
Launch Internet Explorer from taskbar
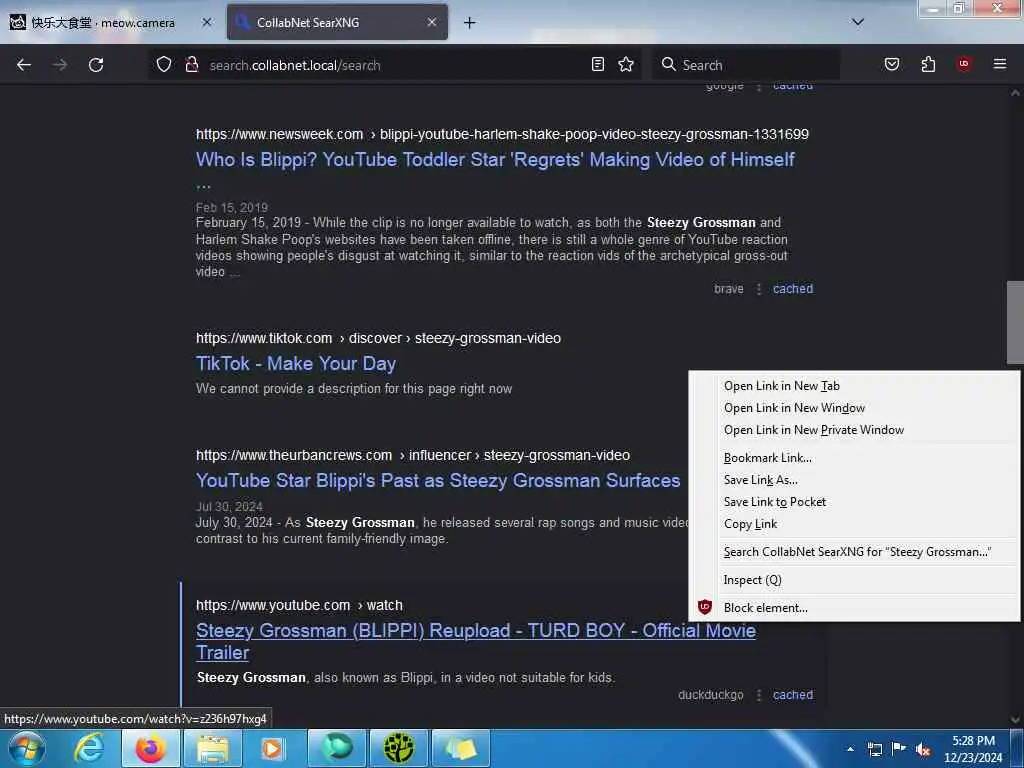click(89, 748)
